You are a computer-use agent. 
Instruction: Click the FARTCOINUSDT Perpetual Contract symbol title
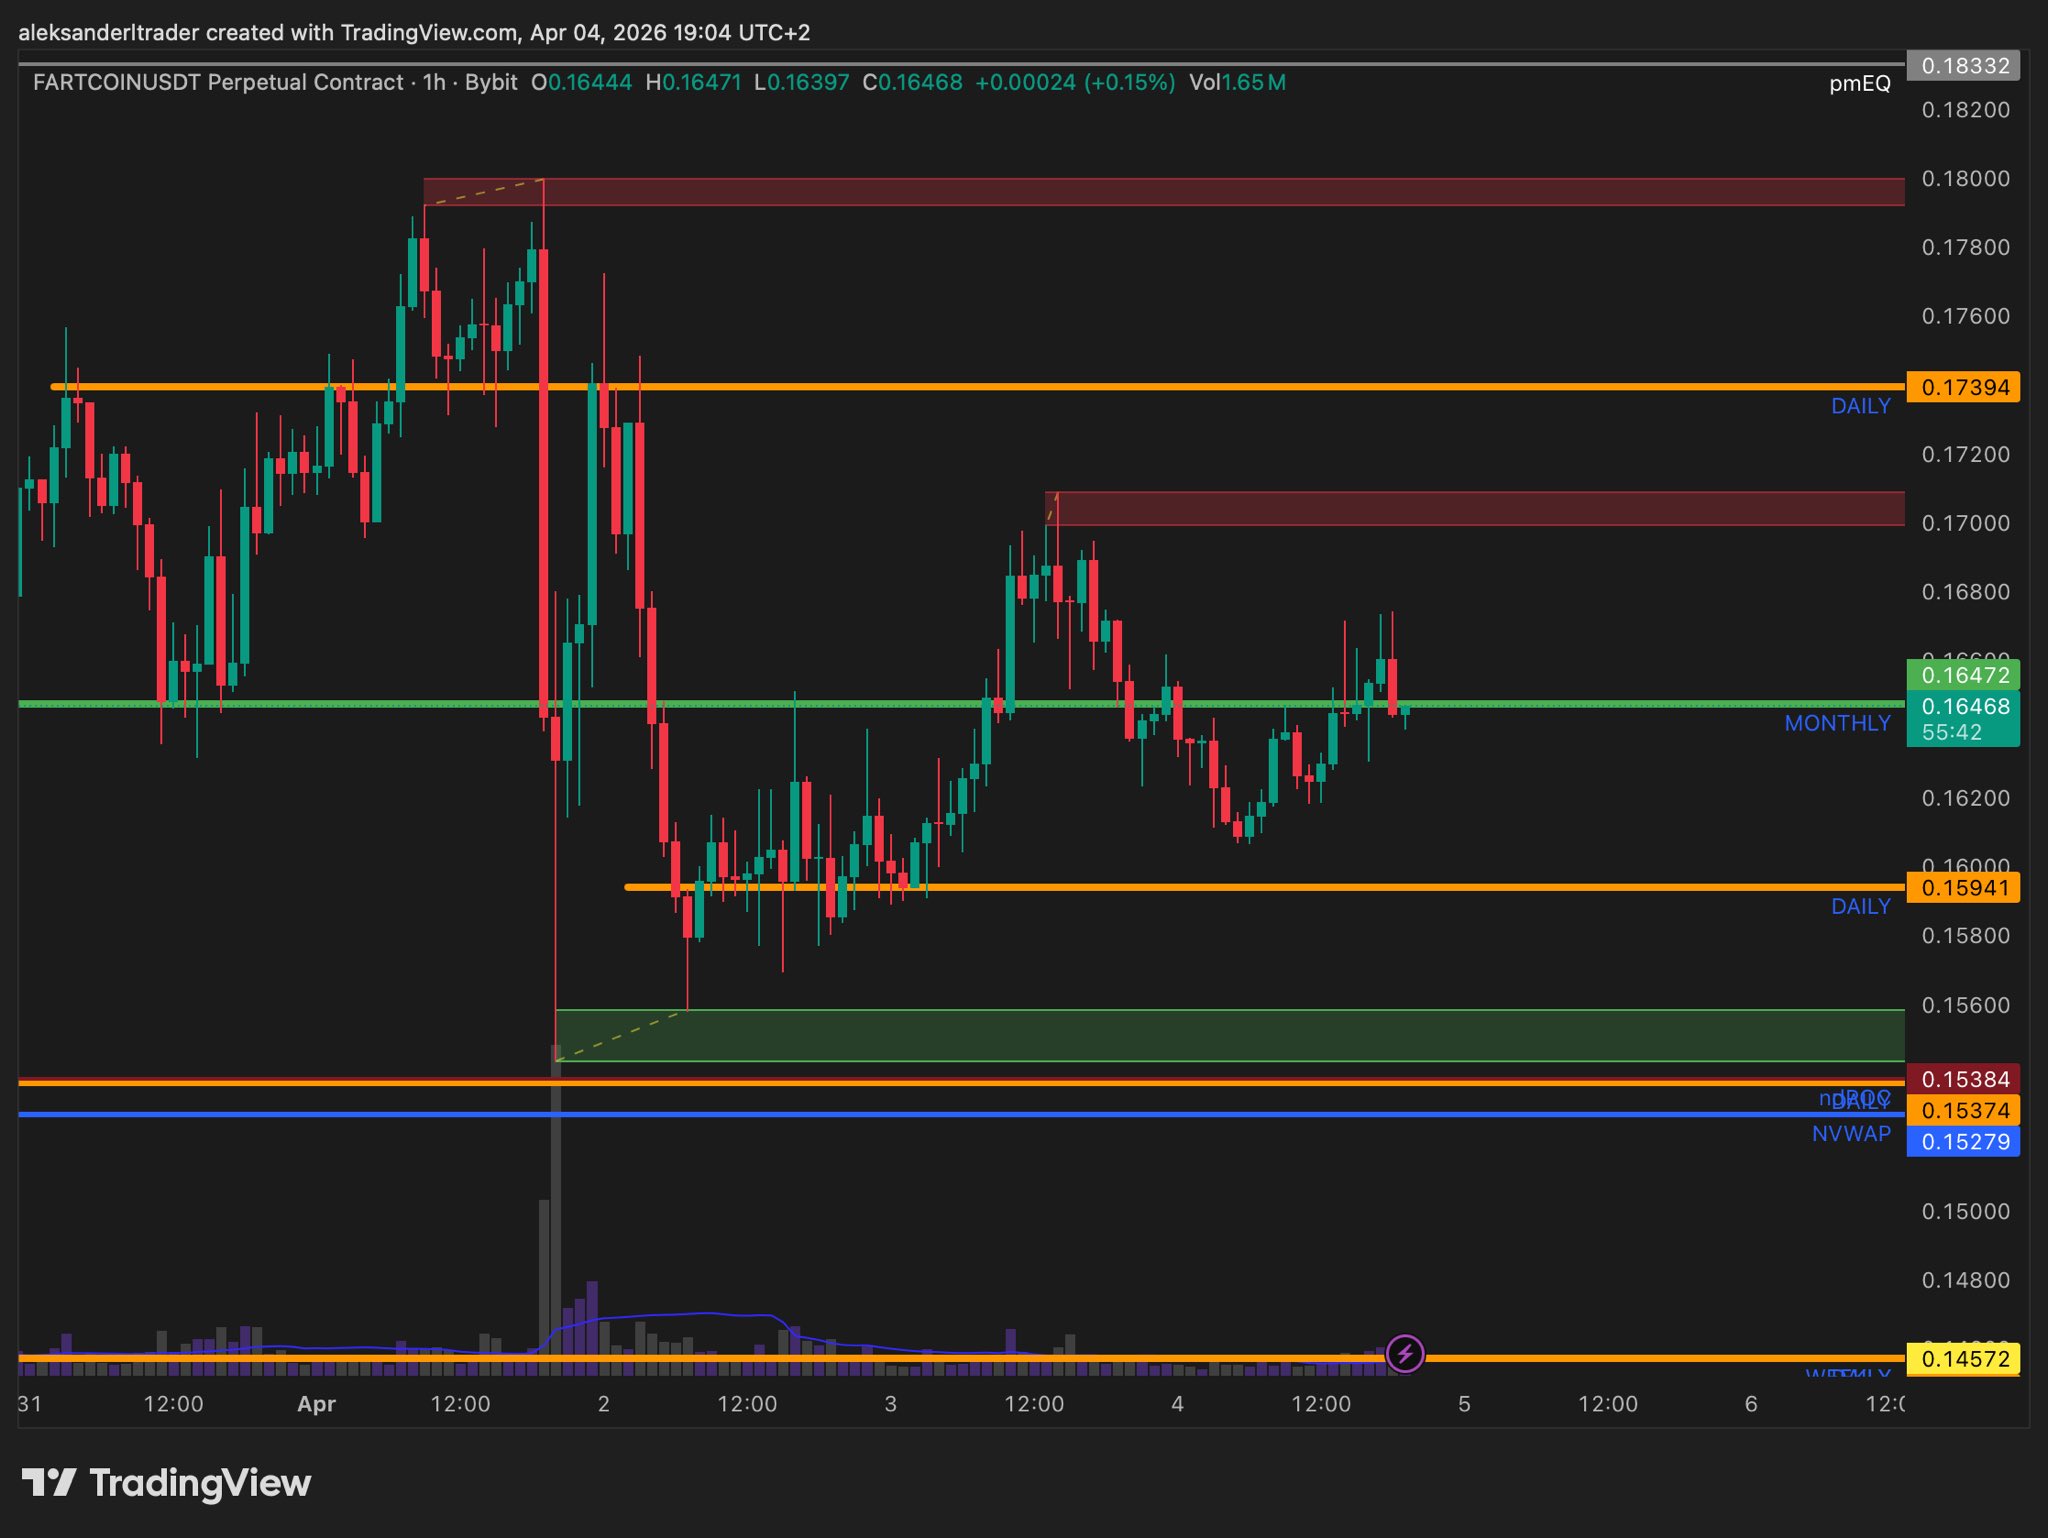[218, 82]
